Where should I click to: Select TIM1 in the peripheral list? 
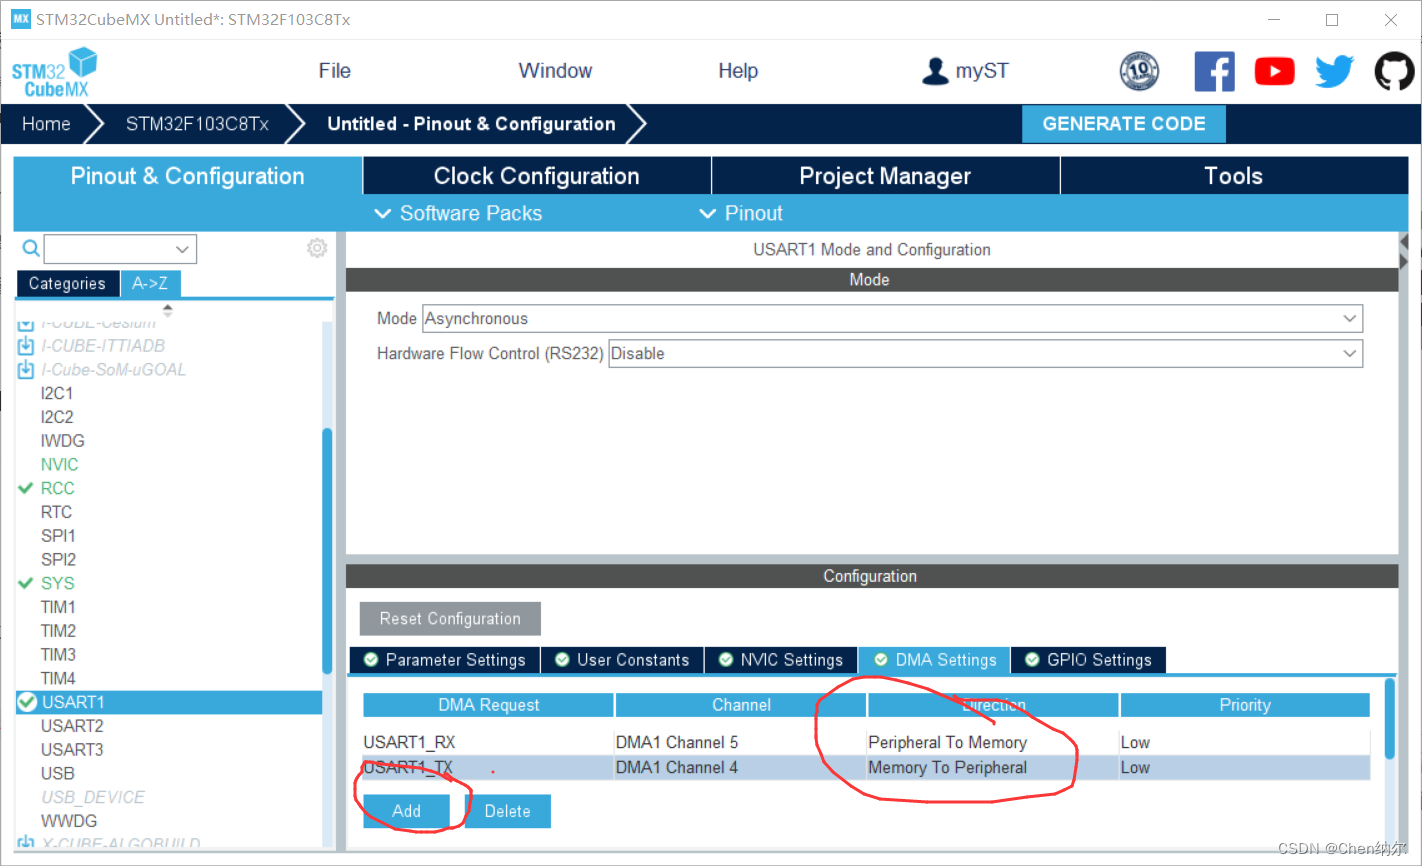(x=58, y=607)
